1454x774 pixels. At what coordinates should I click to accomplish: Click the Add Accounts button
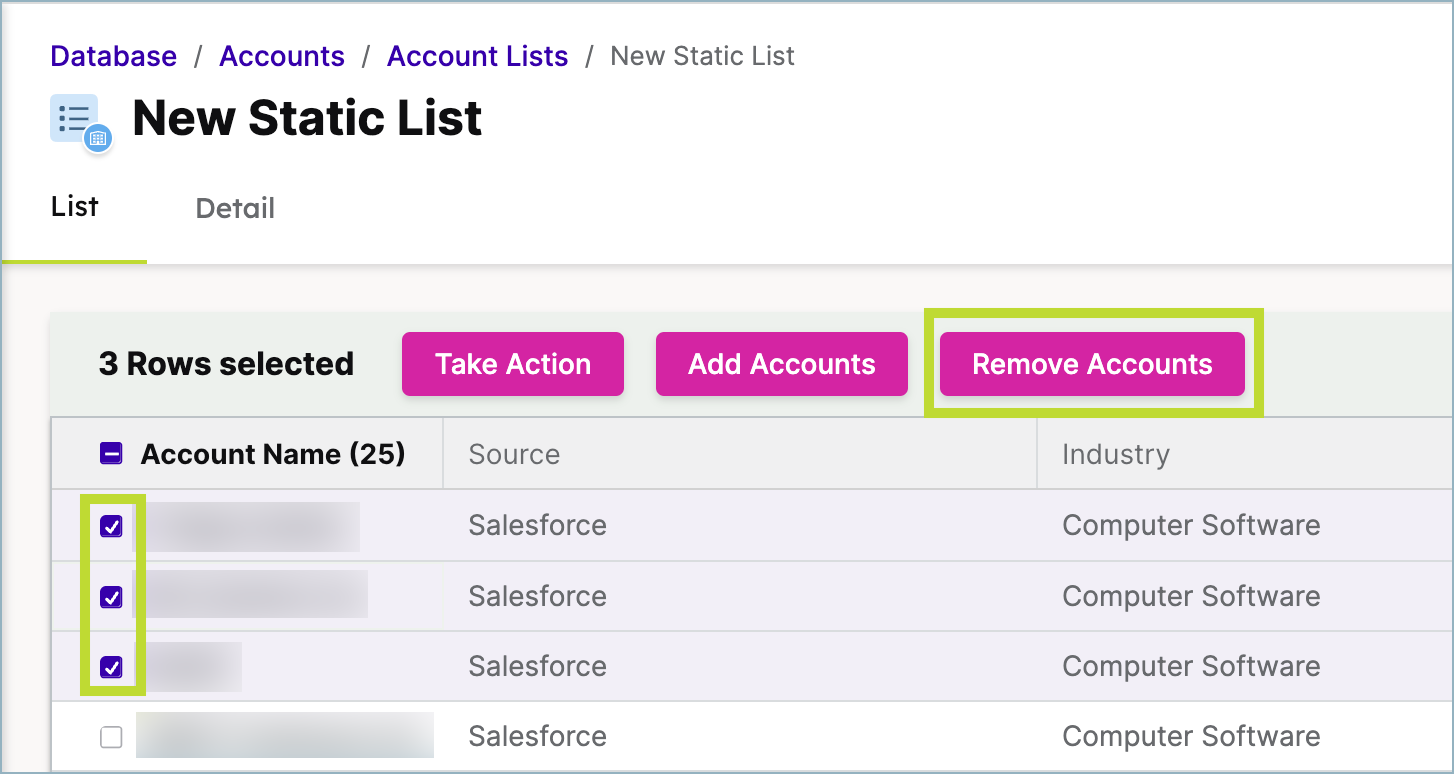[x=781, y=364]
